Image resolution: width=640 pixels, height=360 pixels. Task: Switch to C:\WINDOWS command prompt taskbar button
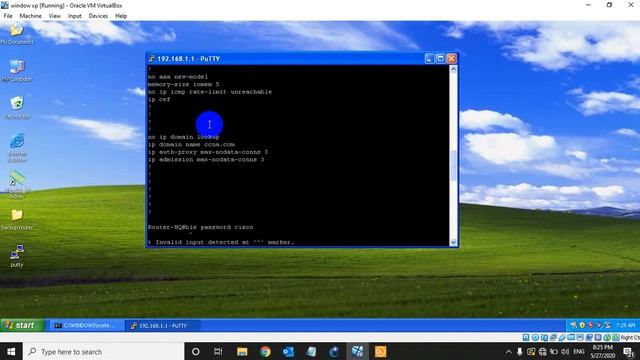tap(86, 325)
